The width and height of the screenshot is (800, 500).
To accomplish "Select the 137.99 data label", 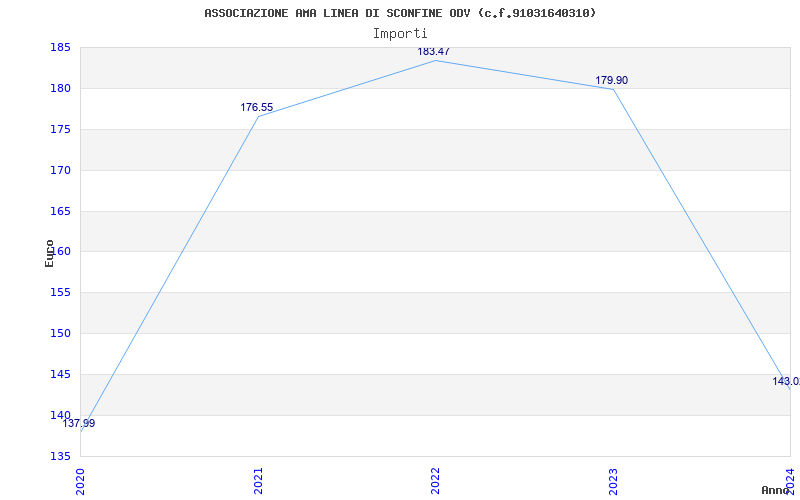I will pos(79,423).
